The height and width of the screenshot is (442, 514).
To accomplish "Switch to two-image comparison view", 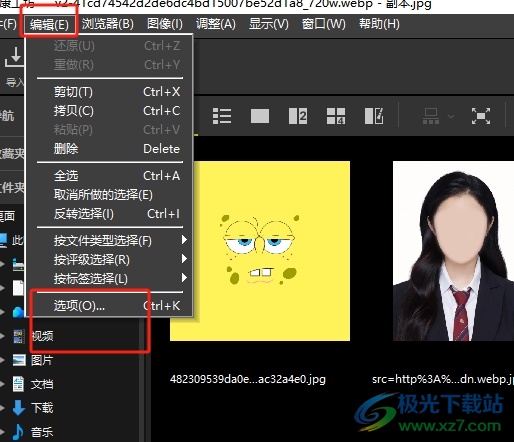I will click(x=298, y=116).
